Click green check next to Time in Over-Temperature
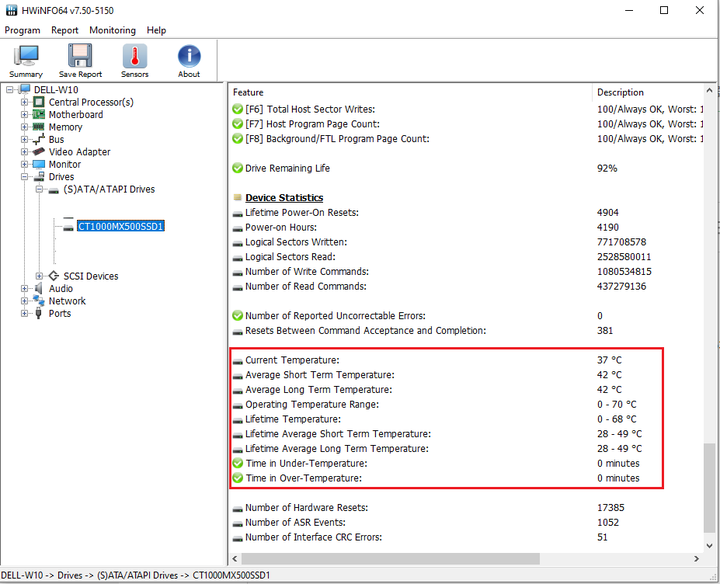Screen dimensions: 720x584 coord(237,478)
